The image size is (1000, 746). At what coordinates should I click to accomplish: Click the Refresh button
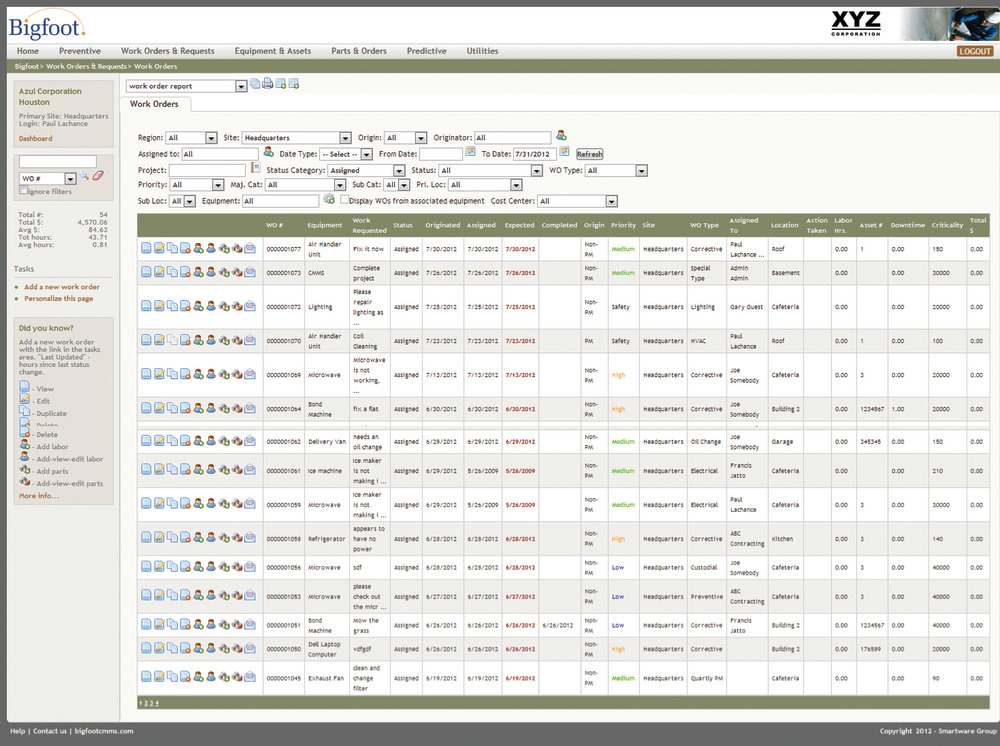click(589, 154)
